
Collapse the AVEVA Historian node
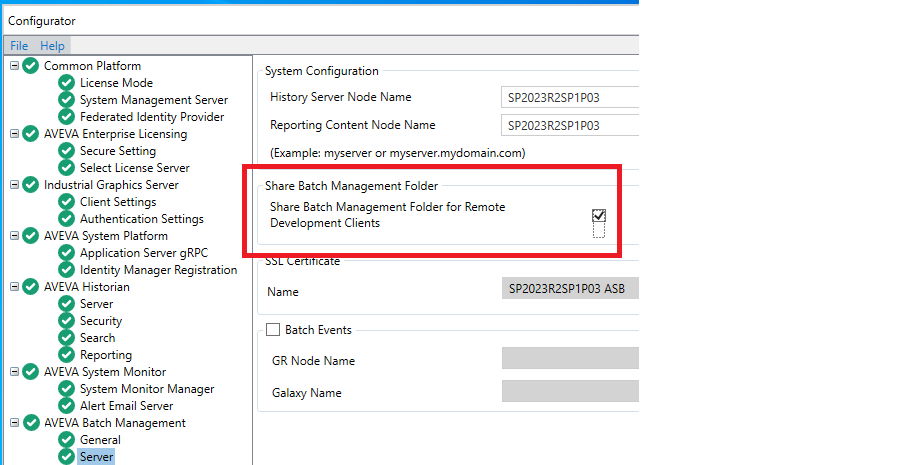pyautogui.click(x=14, y=287)
